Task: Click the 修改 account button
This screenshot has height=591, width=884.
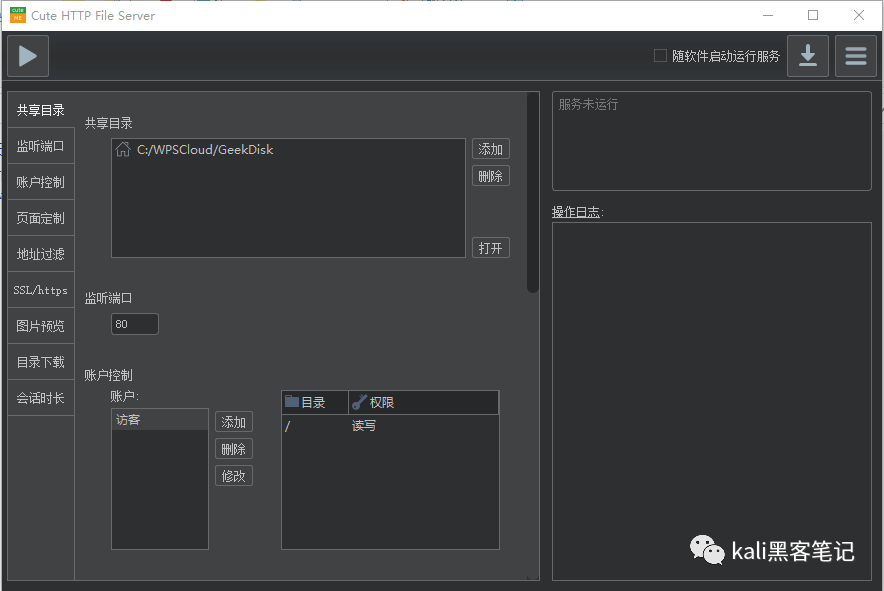Action: click(x=233, y=476)
